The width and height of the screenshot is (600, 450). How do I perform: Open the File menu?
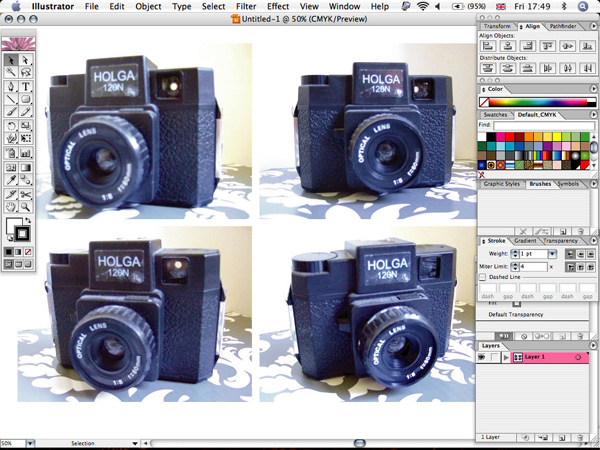[91, 6]
